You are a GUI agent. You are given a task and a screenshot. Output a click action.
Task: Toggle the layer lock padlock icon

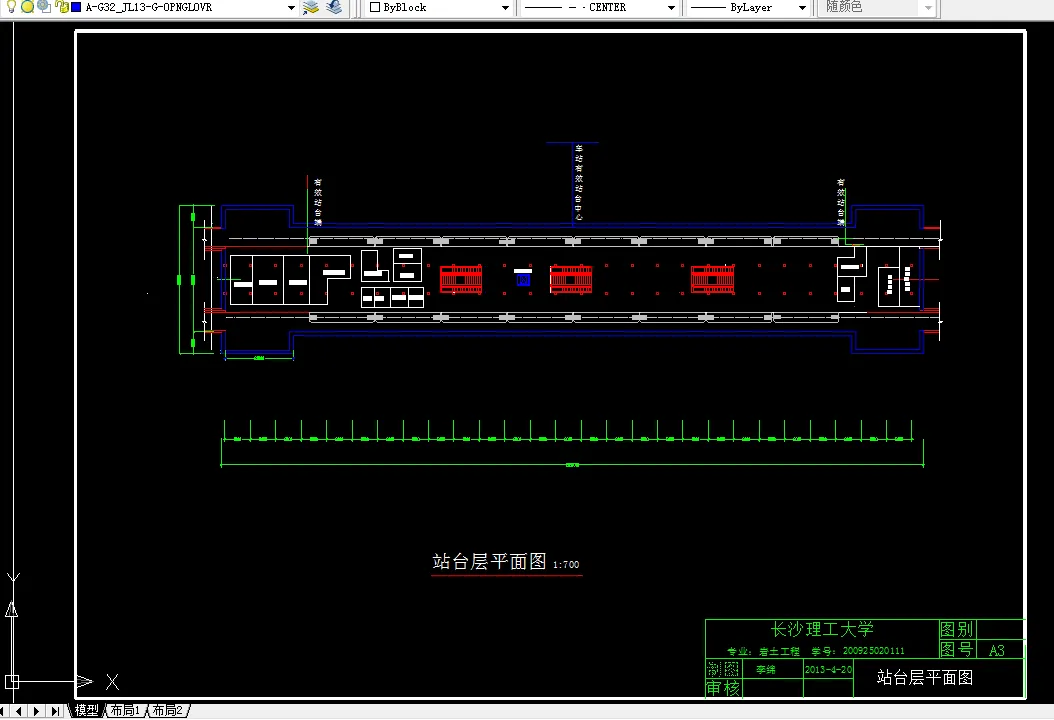tap(62, 7)
